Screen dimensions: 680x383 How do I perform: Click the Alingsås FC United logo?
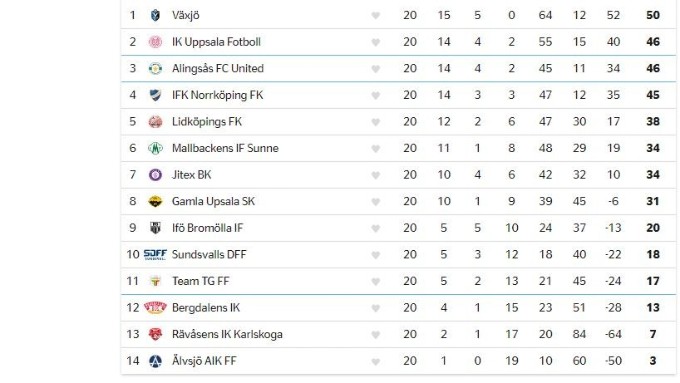155,69
